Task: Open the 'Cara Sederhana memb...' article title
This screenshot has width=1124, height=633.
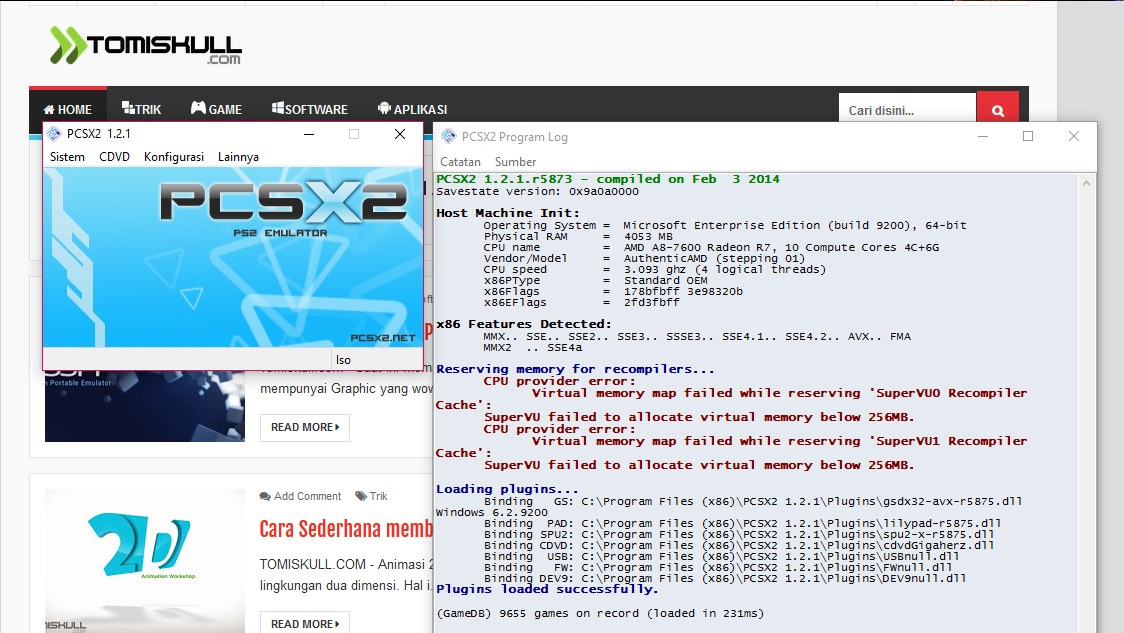Action: click(346, 529)
